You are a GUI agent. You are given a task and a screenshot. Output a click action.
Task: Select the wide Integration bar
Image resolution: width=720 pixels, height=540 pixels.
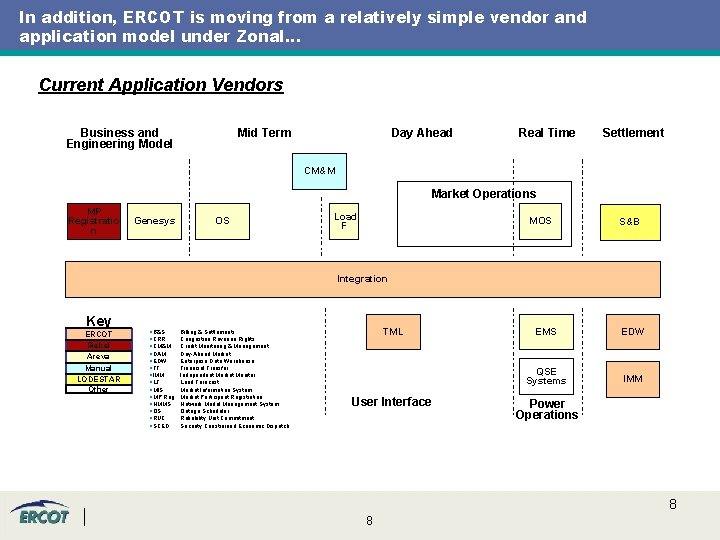point(363,279)
